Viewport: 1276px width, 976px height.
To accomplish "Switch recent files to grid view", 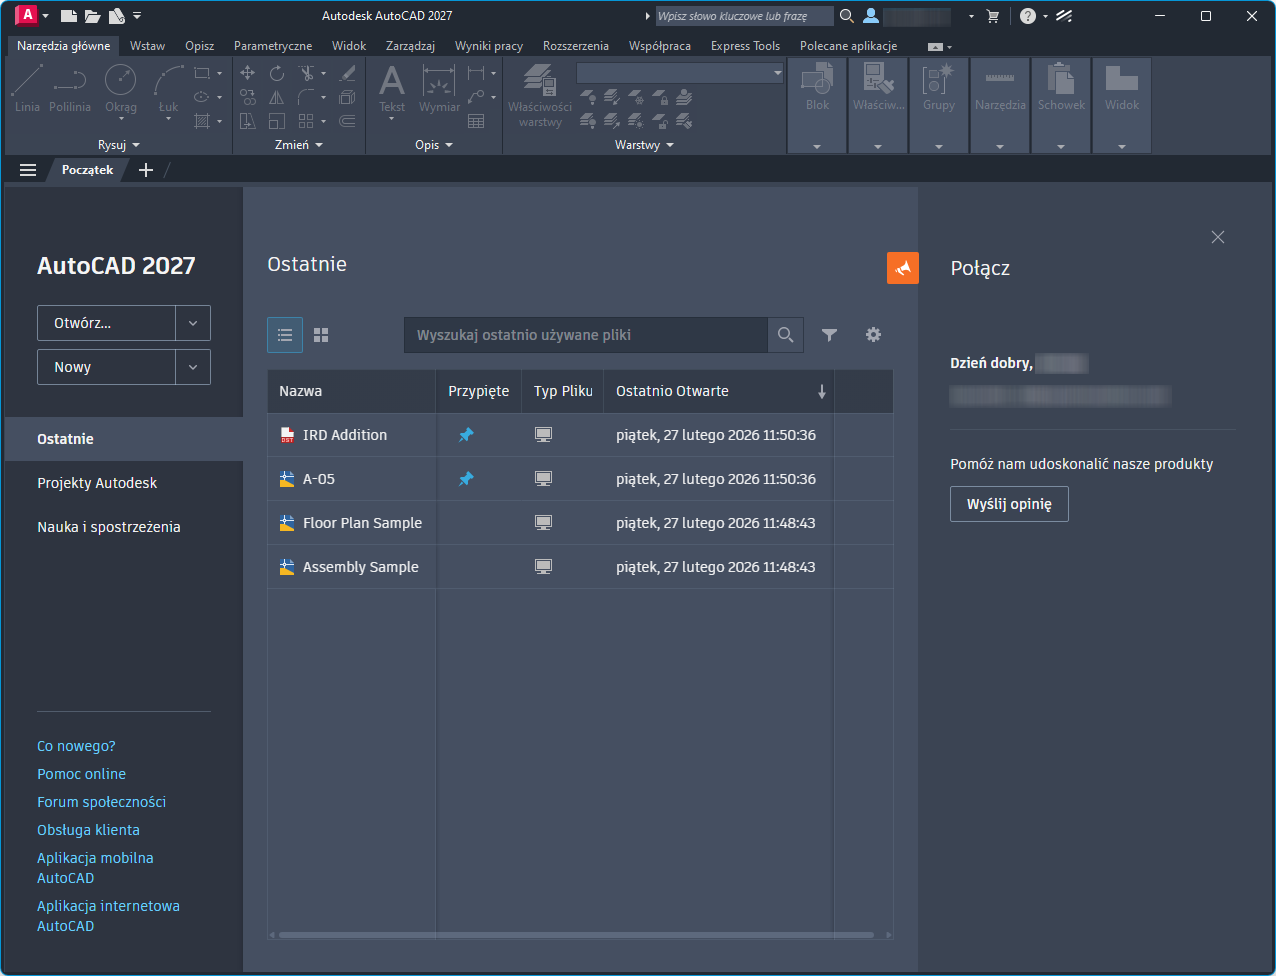I will click(x=321, y=335).
